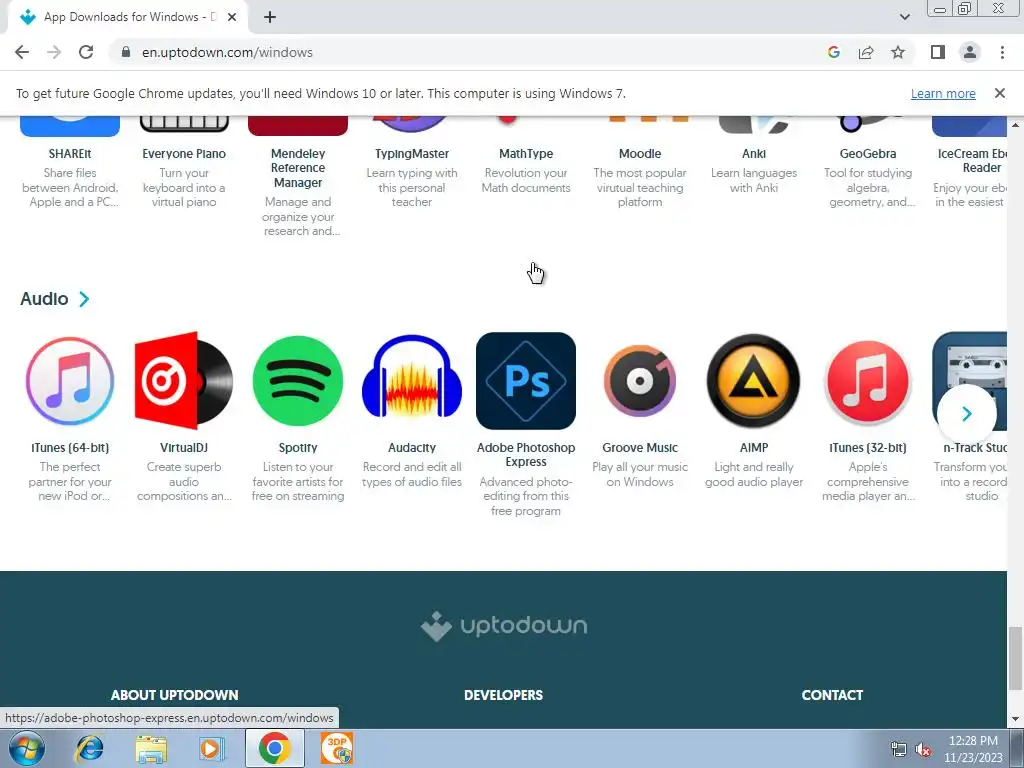1024x768 pixels.
Task: Open the Chrome three-dot menu
Action: (1002, 52)
